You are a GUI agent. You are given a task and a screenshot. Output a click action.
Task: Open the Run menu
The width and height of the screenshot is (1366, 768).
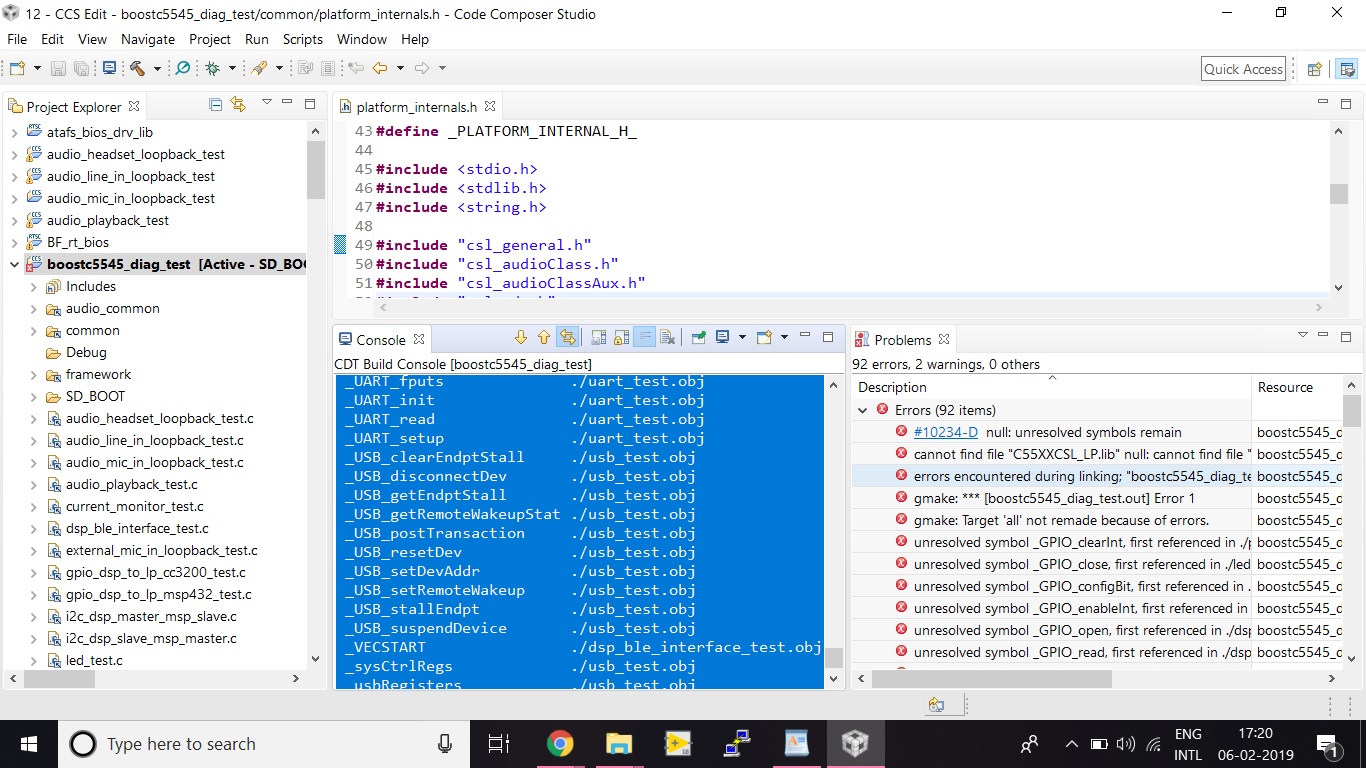tap(257, 39)
